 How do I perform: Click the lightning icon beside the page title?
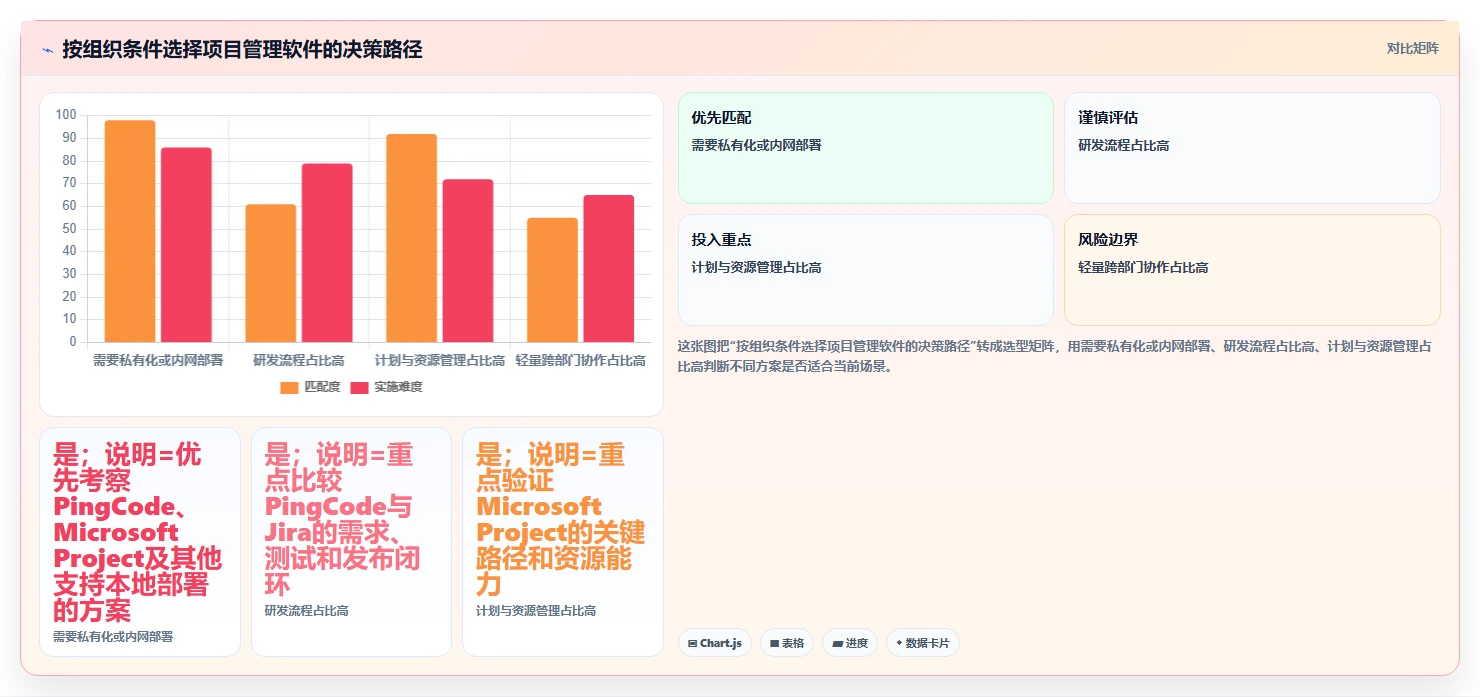47,50
